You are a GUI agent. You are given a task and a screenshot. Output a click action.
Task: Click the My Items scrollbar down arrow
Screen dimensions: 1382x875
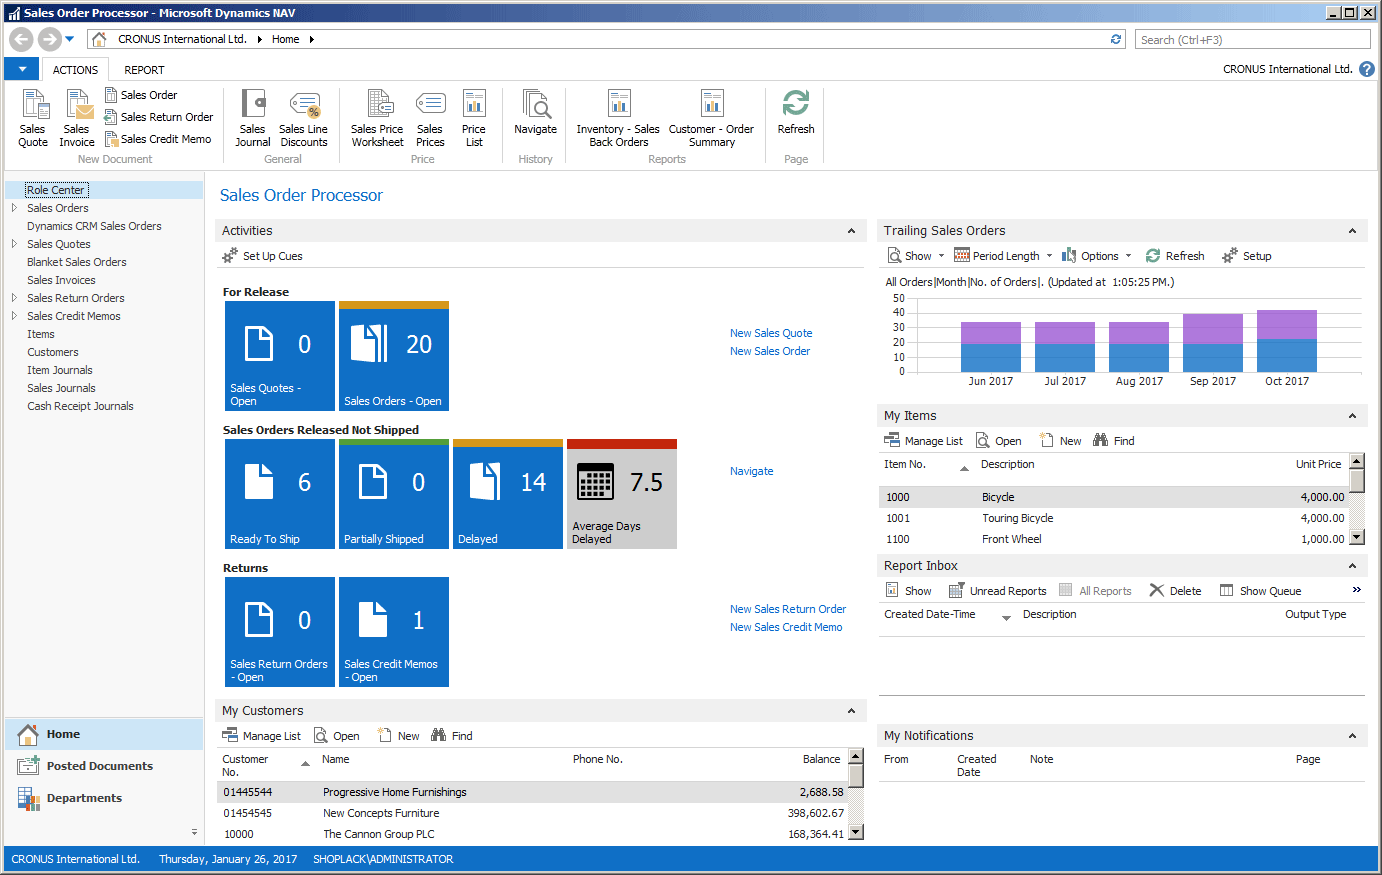coord(1357,538)
